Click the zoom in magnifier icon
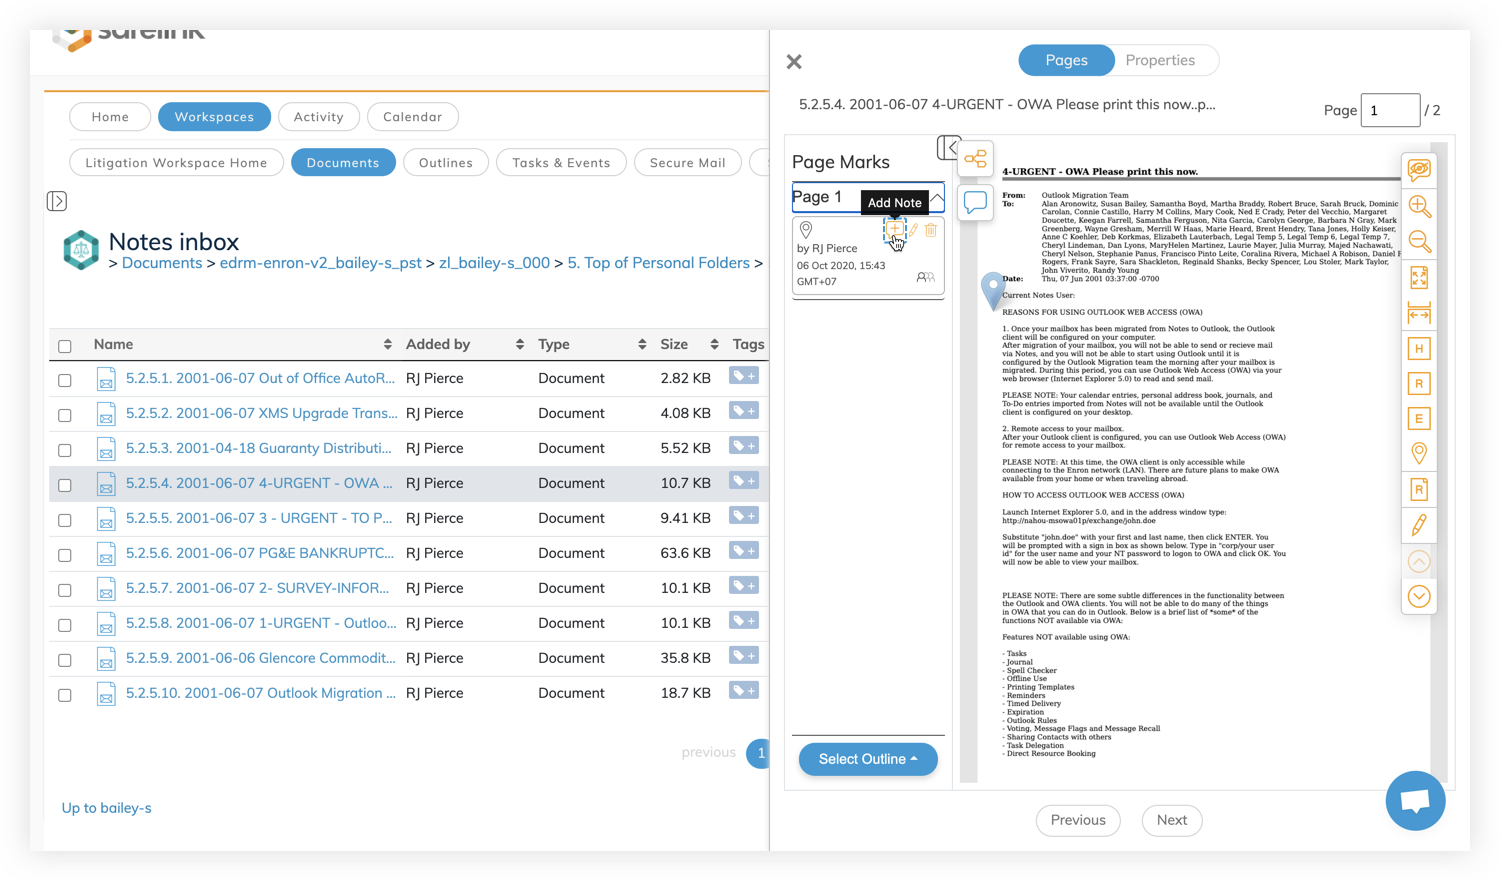 coord(1419,206)
